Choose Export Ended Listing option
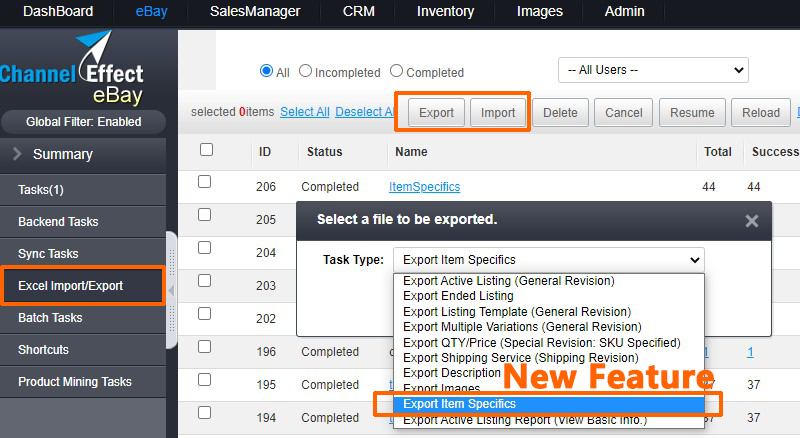This screenshot has height=438, width=800. [549, 296]
